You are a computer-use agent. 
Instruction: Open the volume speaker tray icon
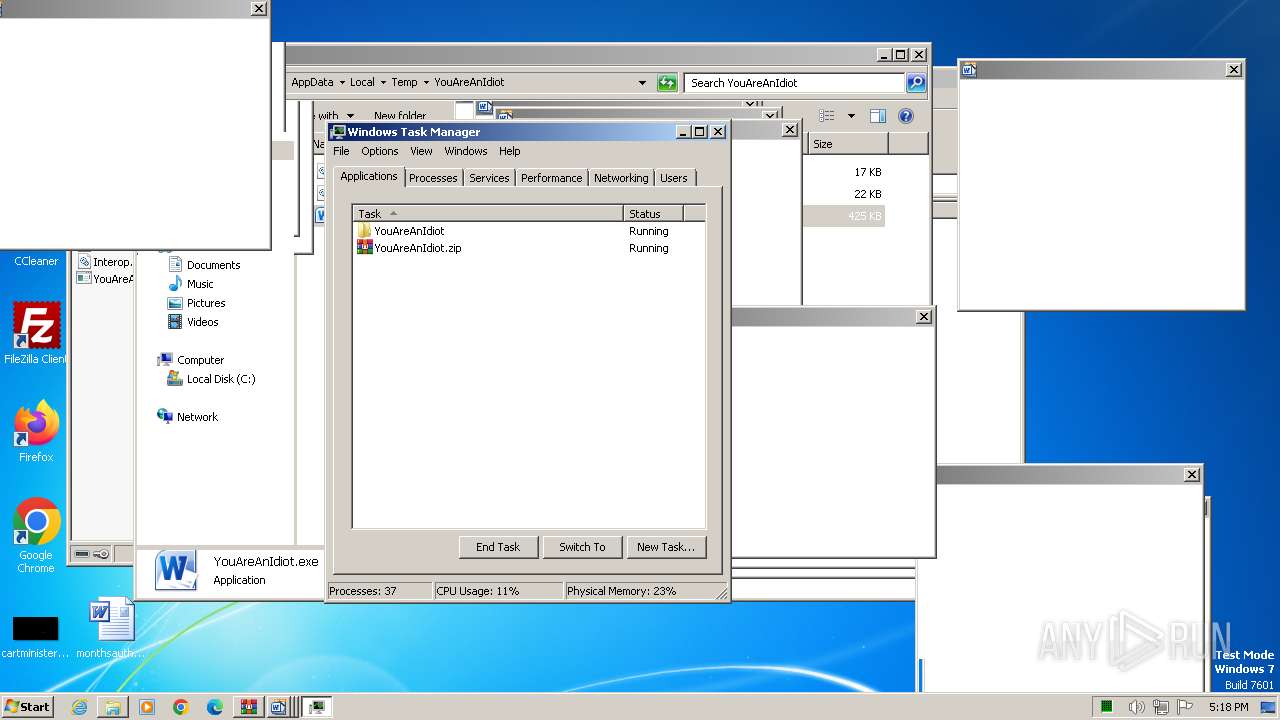pos(1136,707)
